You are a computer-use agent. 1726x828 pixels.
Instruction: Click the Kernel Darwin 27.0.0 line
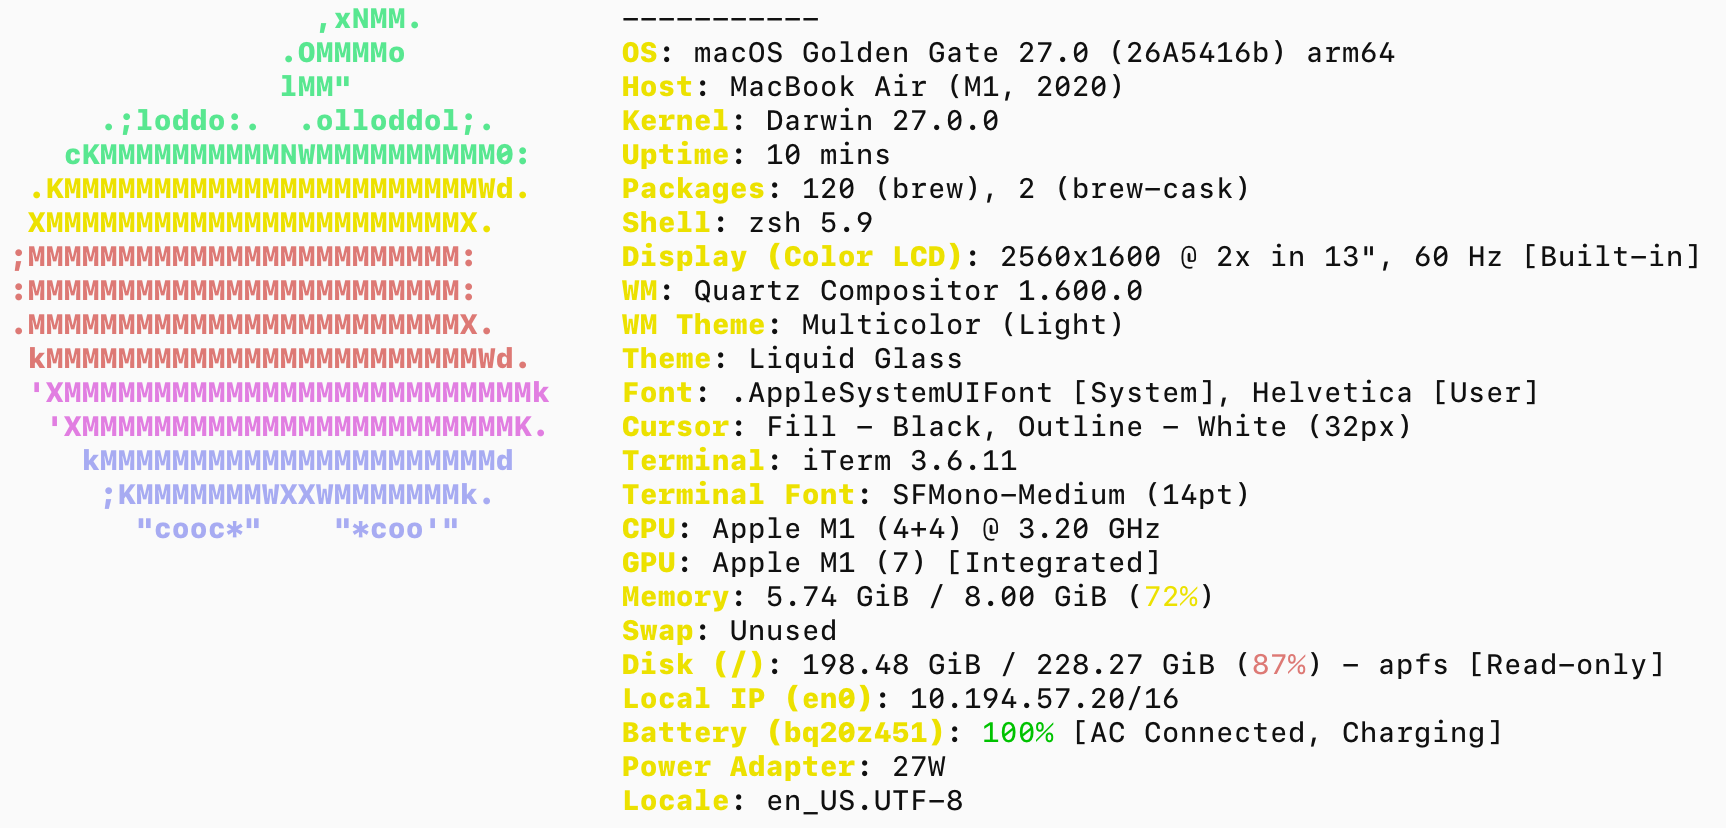pos(810,120)
